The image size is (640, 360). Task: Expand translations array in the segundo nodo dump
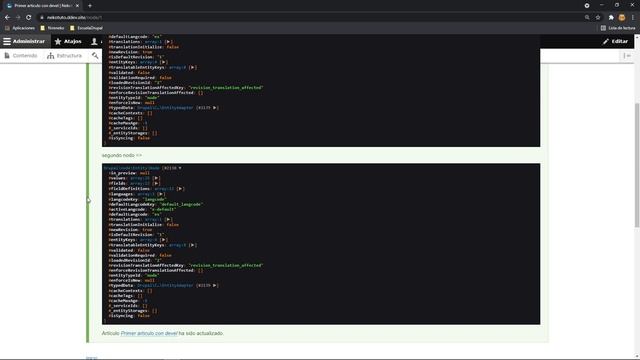coord(169,220)
